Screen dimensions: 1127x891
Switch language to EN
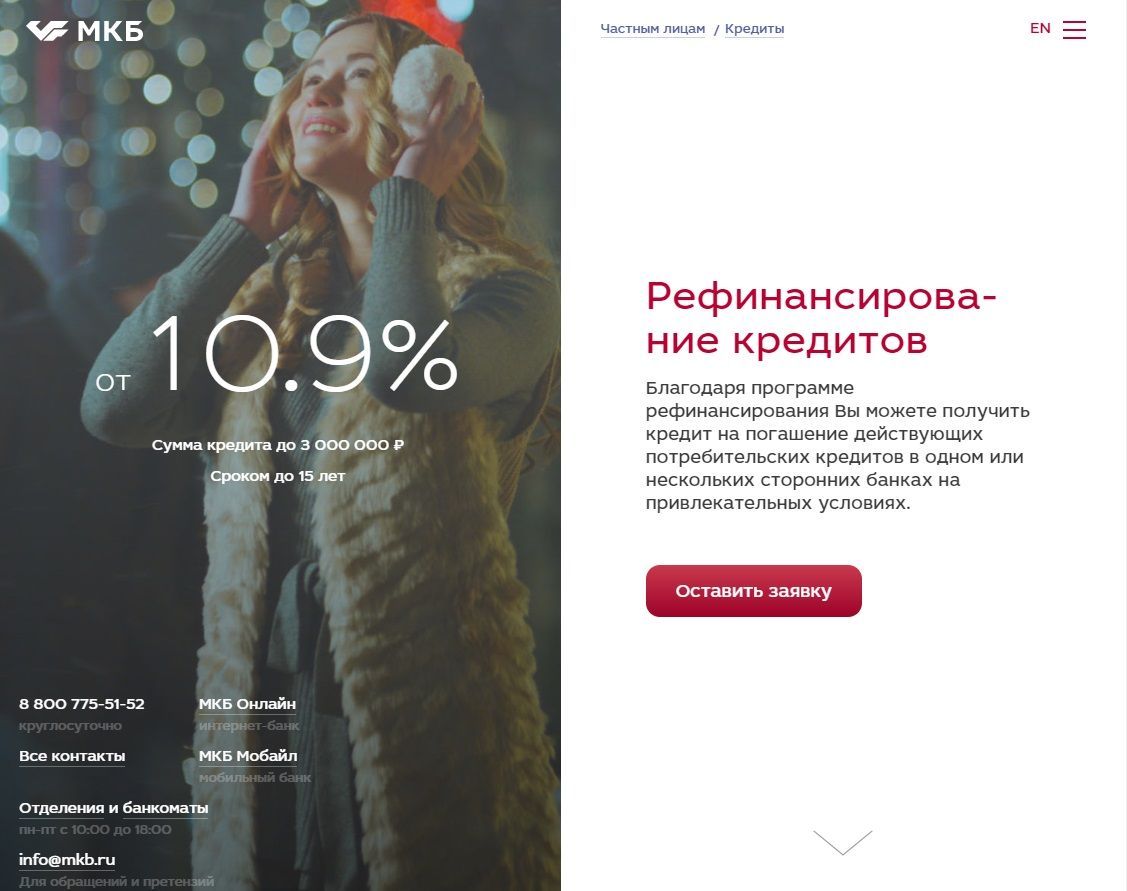[1040, 28]
